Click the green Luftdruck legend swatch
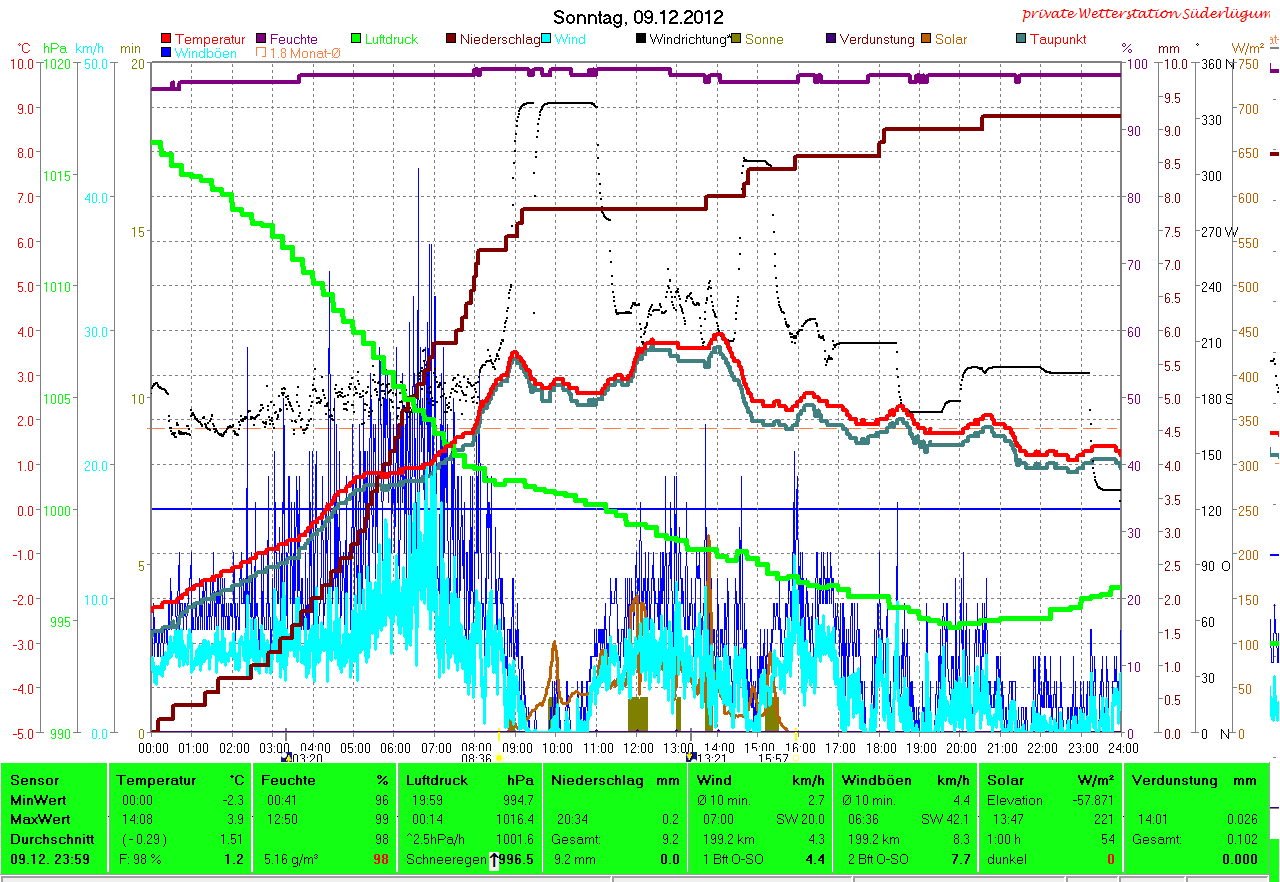The height and width of the screenshot is (882, 1280). coord(357,40)
